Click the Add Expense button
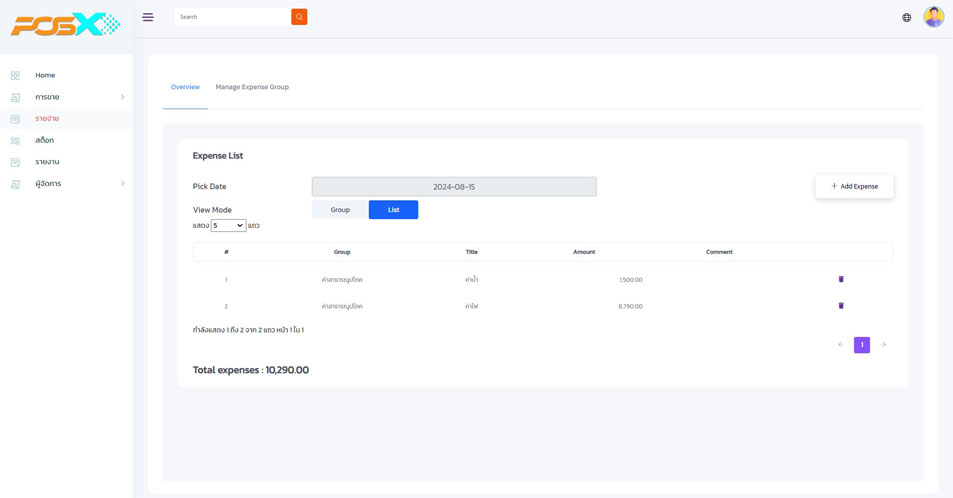Screen dimensions: 953x498 (x=854, y=186)
